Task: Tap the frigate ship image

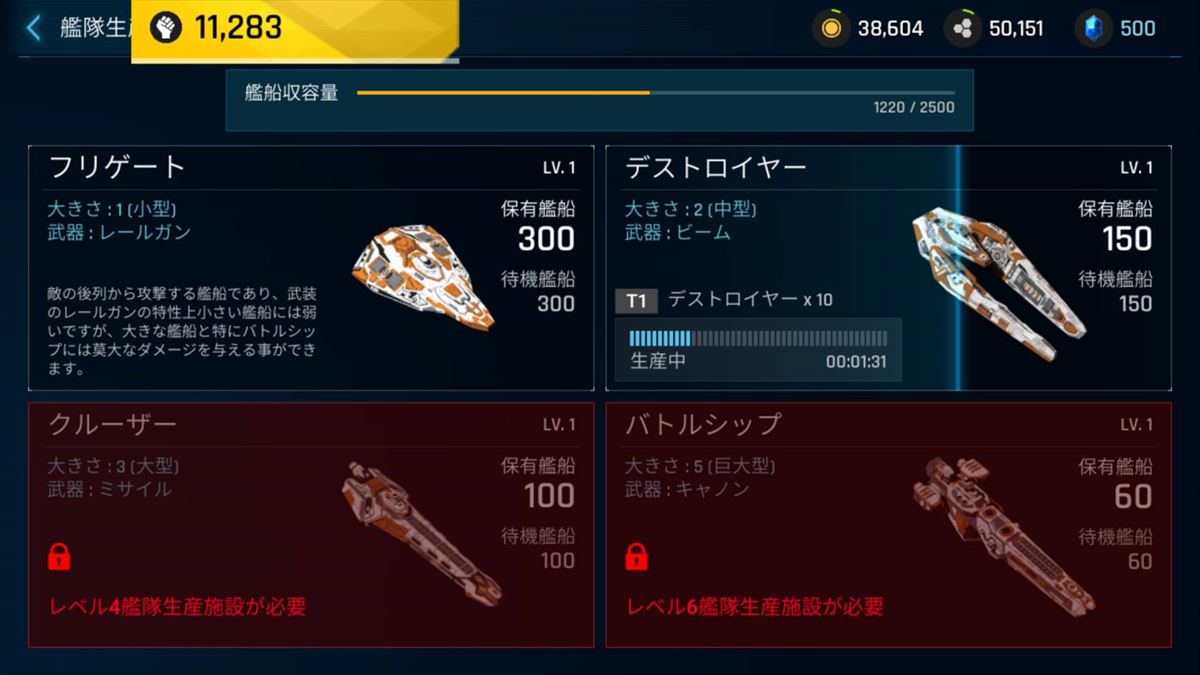Action: point(423,275)
